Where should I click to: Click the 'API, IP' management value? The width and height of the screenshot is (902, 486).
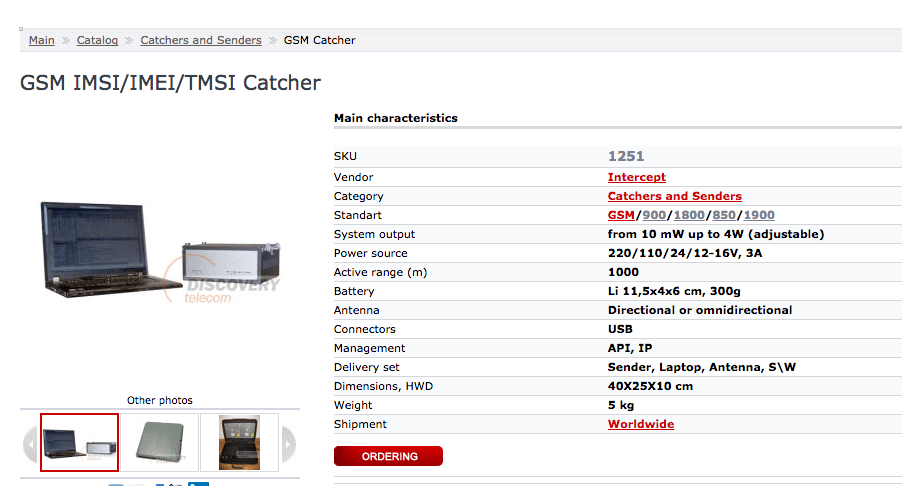click(x=630, y=348)
